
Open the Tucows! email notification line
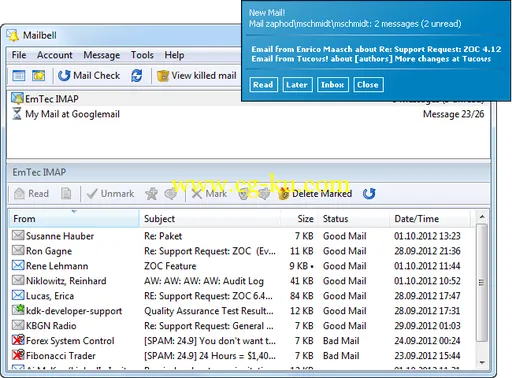pyautogui.click(x=371, y=59)
